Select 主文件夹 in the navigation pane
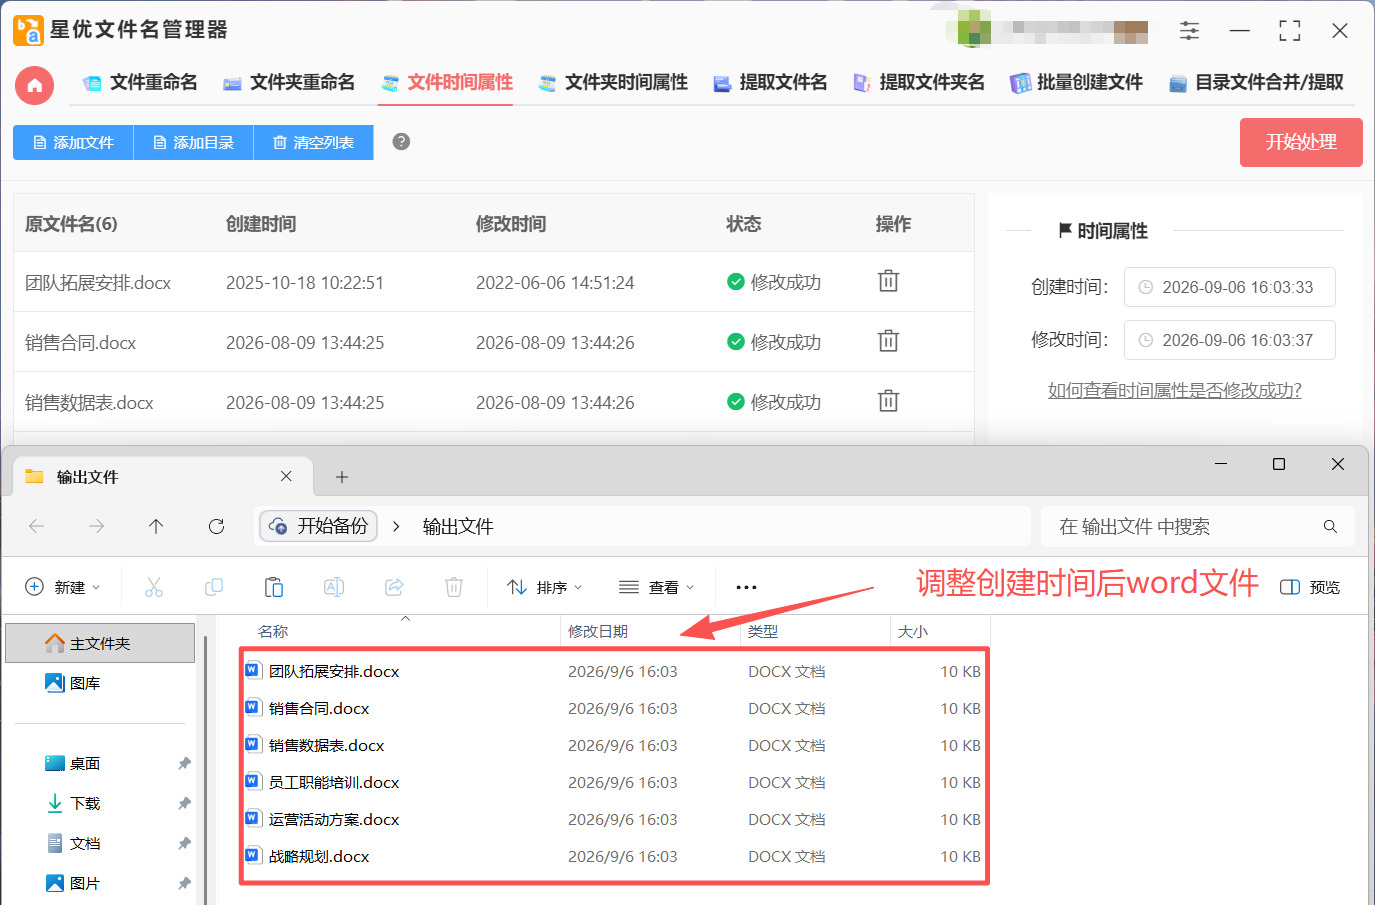 (x=100, y=643)
